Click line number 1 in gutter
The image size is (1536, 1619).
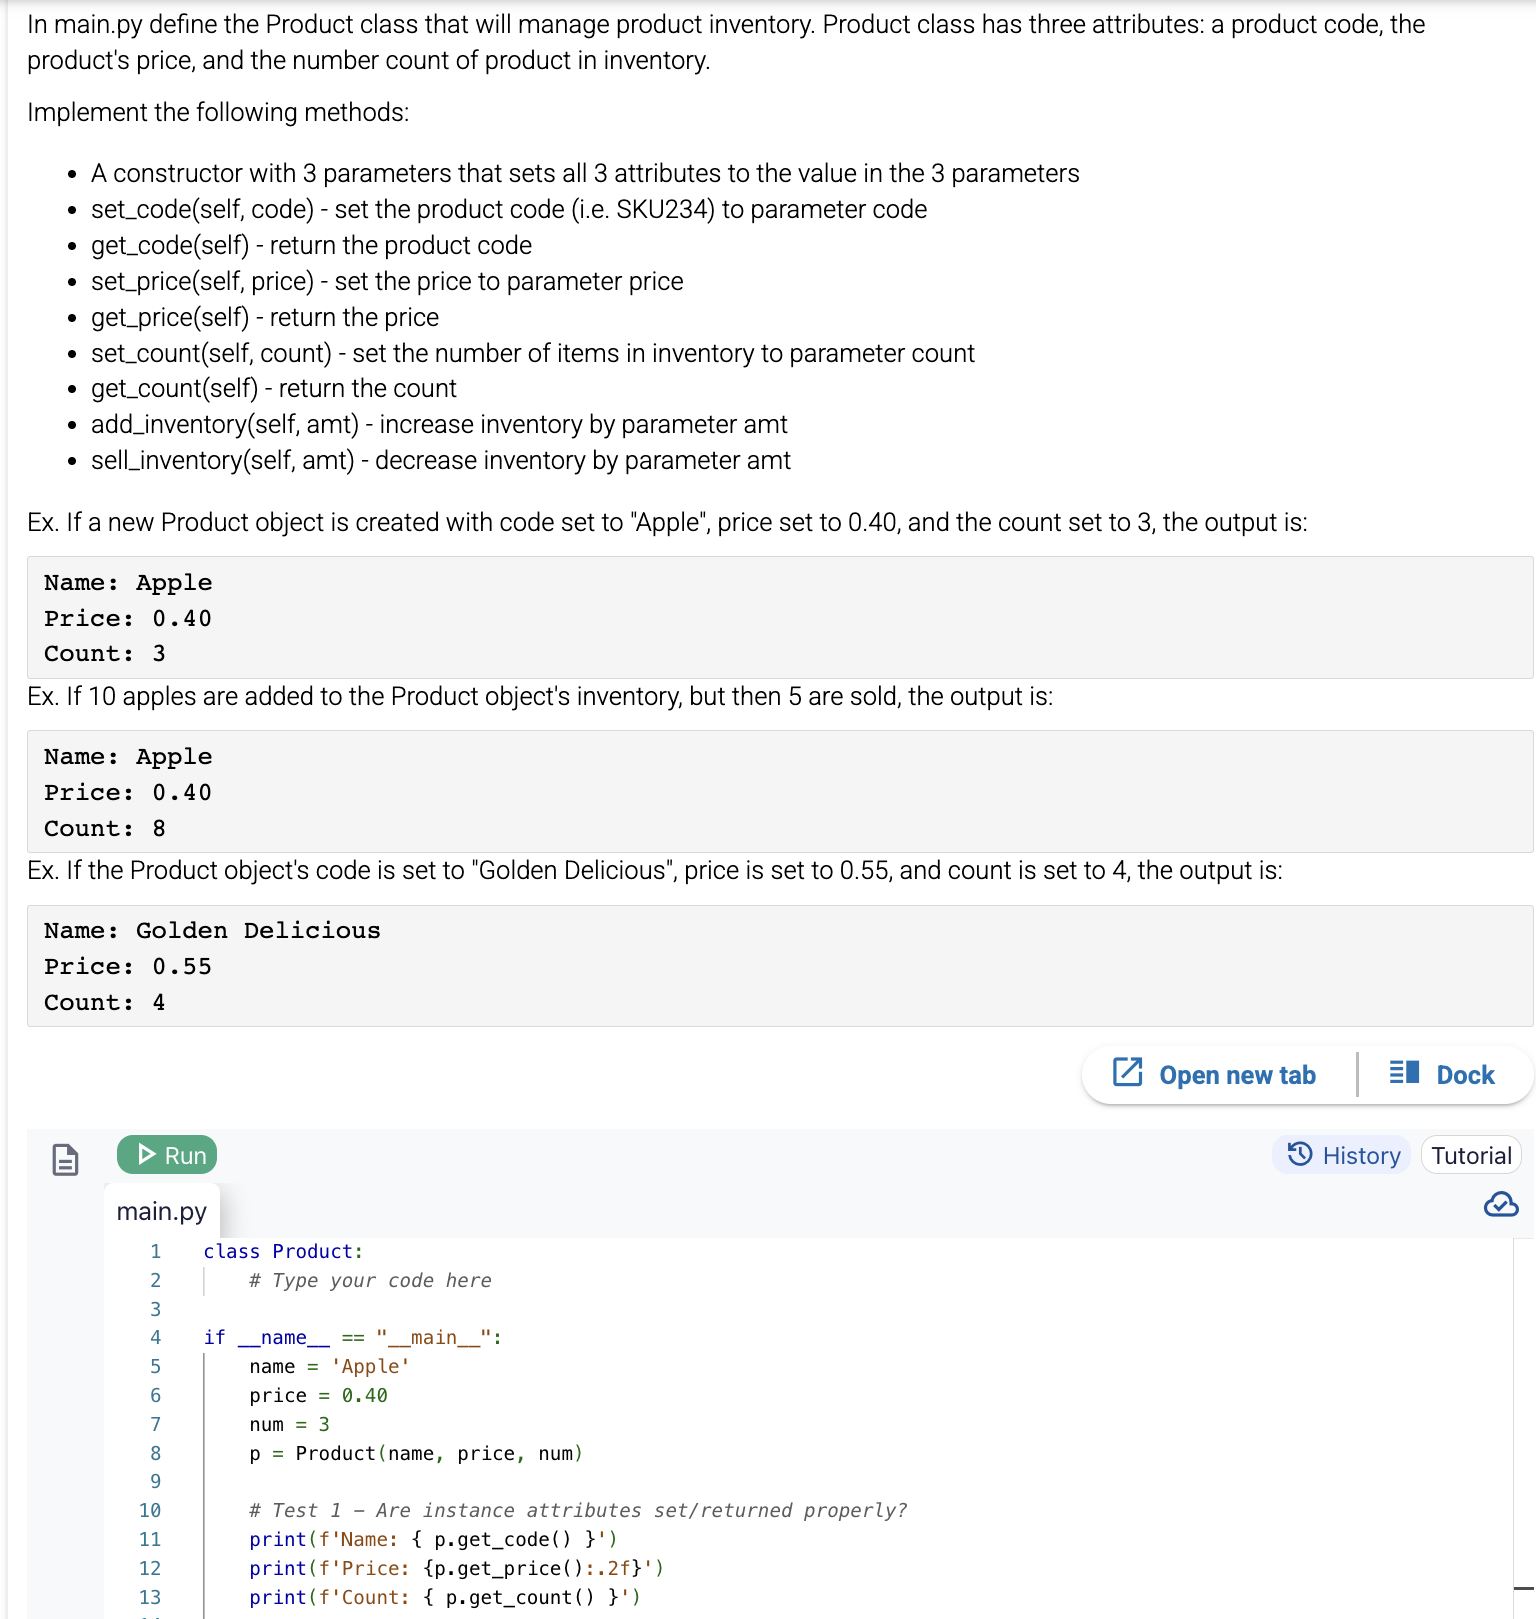(x=155, y=1251)
